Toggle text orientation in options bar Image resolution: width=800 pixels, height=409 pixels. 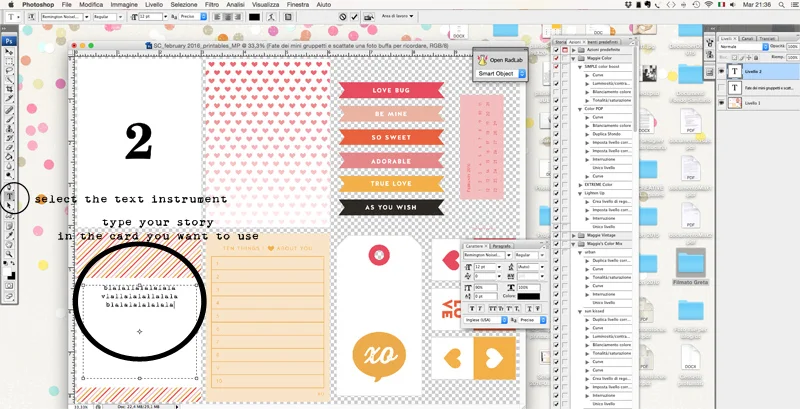(31, 17)
